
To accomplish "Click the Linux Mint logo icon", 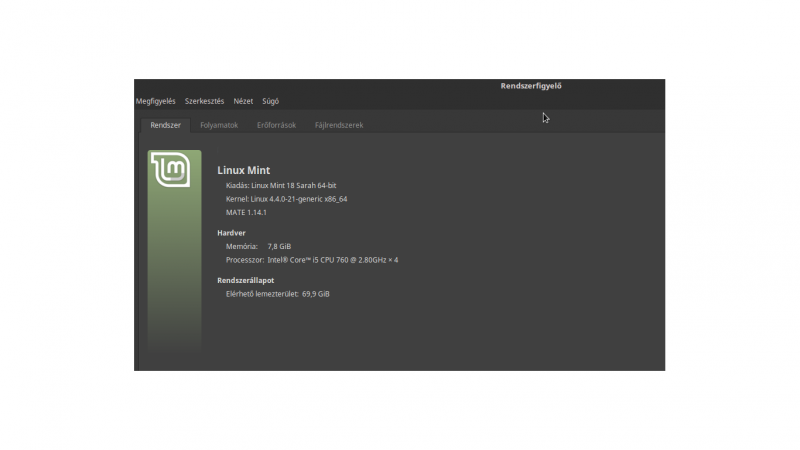I will pos(171,170).
